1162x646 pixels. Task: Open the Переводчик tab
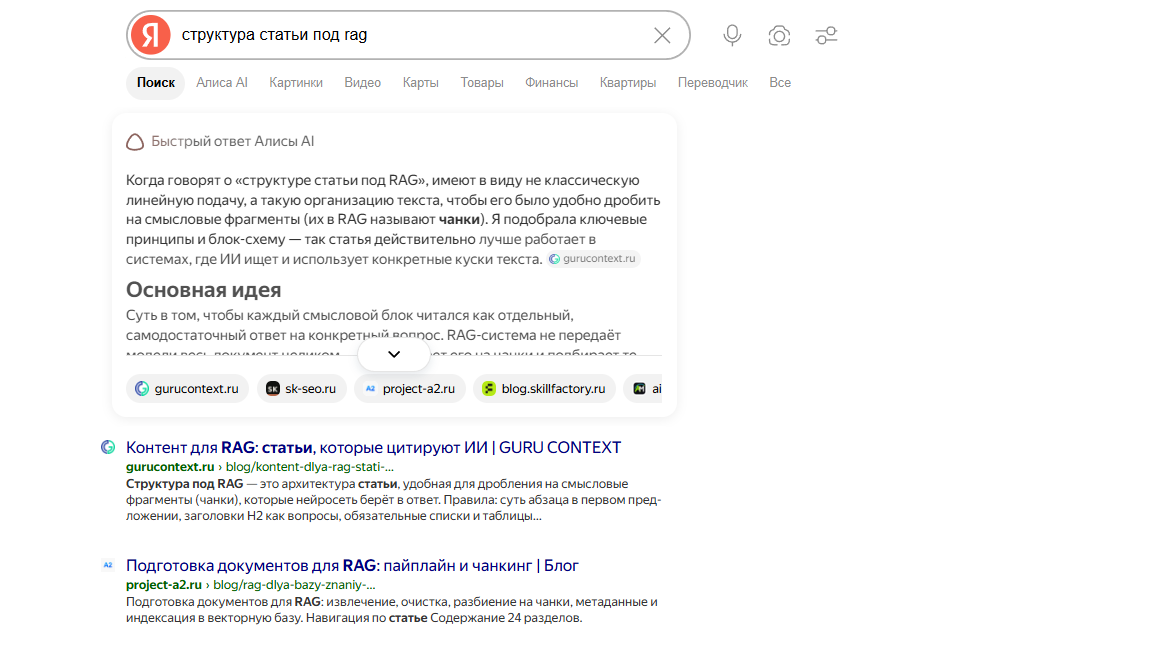click(x=712, y=83)
